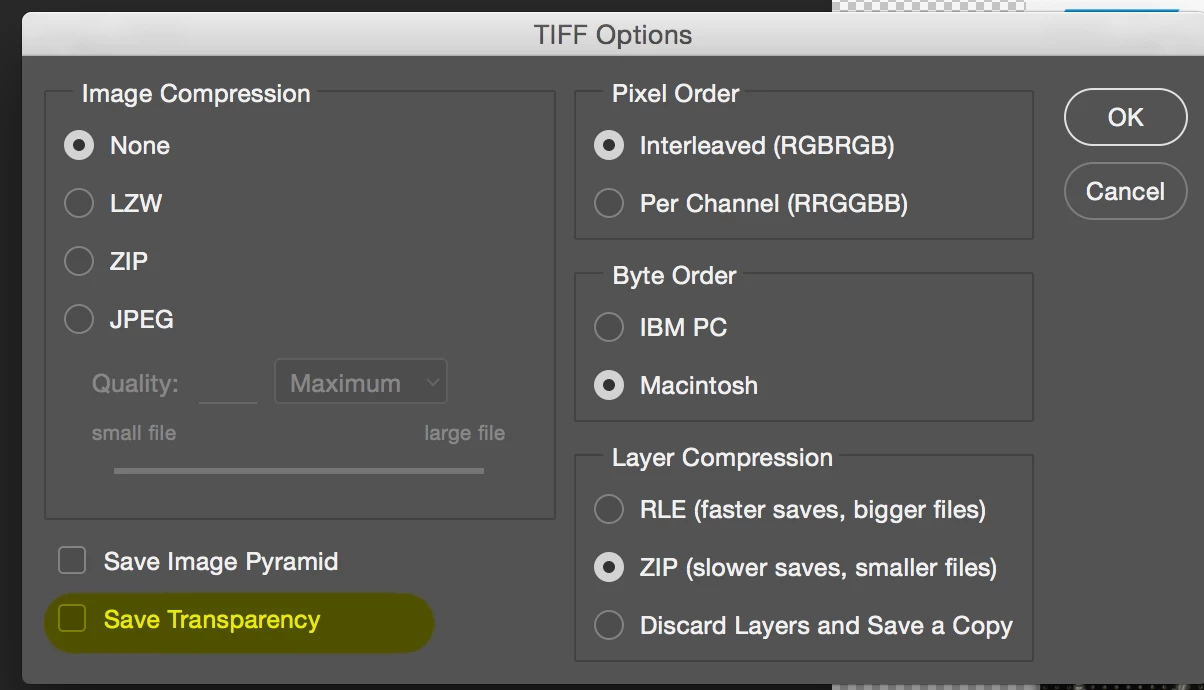The image size is (1204, 690).
Task: Click the Save Transparency label text
Action: 212,620
